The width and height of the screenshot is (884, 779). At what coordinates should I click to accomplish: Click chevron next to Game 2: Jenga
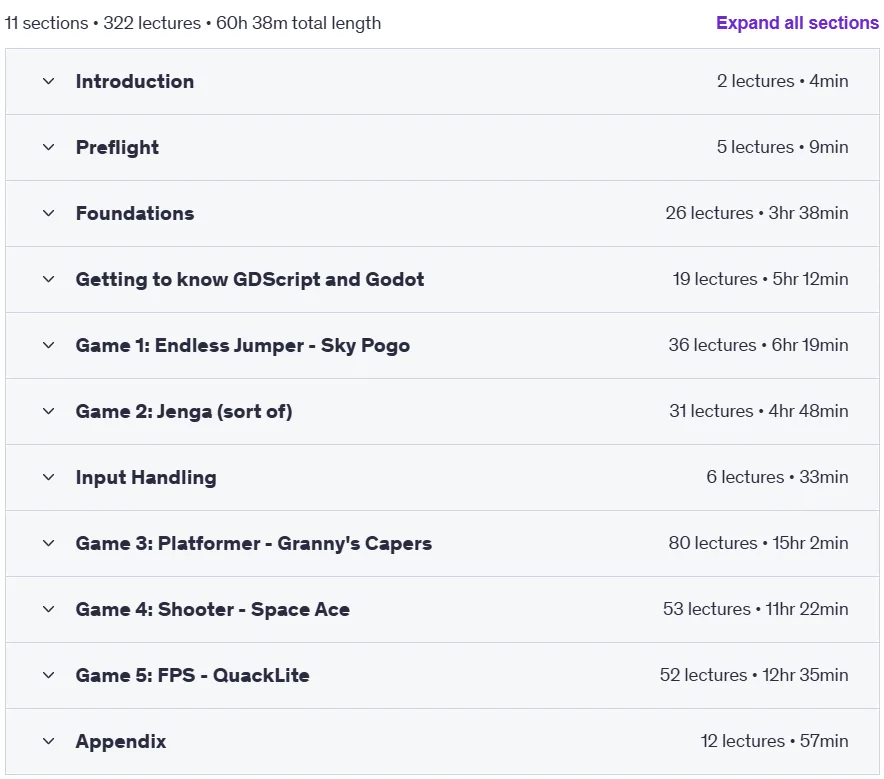coord(48,411)
